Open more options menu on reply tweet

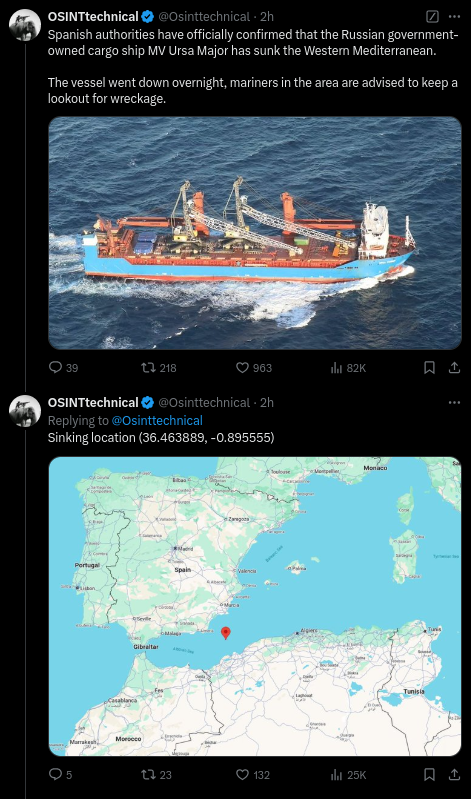pyautogui.click(x=454, y=403)
